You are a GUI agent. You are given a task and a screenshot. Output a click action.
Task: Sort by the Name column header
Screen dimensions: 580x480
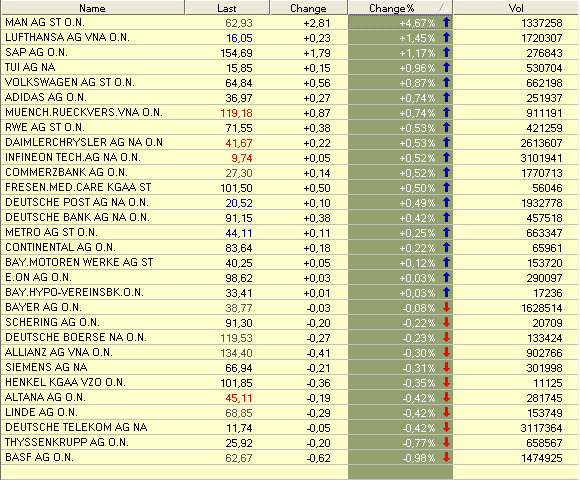pyautogui.click(x=92, y=8)
